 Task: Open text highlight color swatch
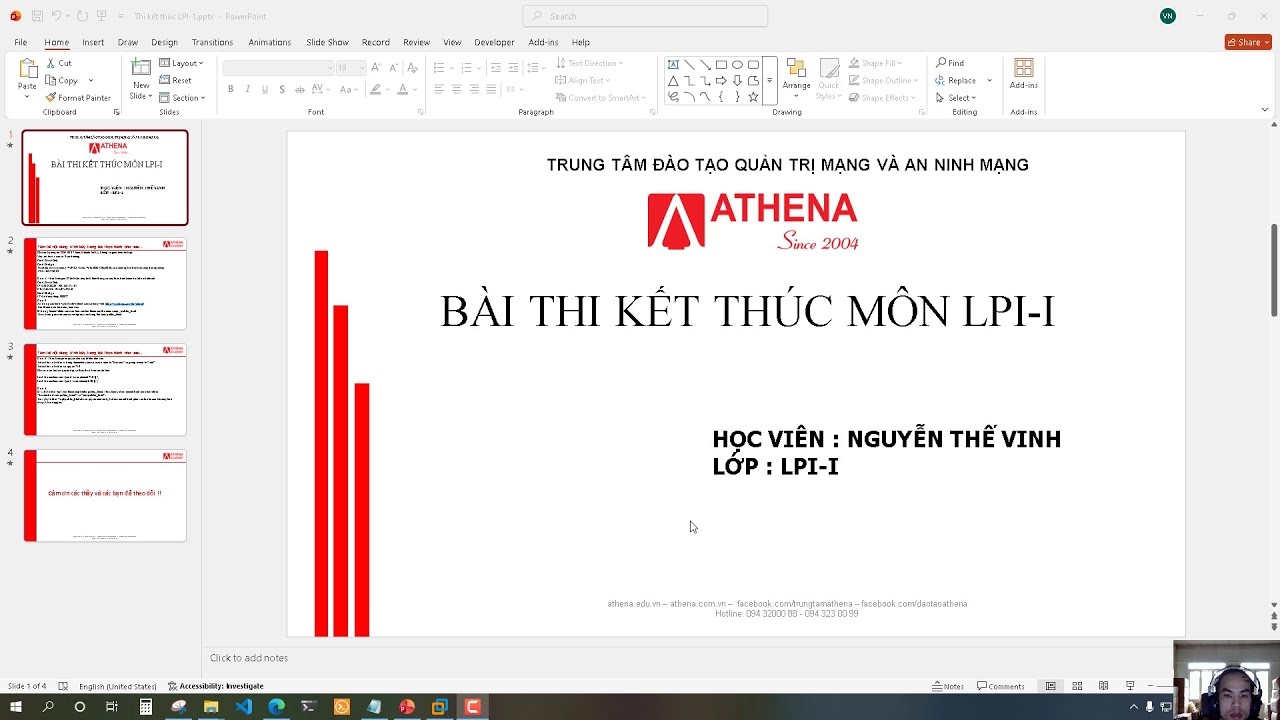[376, 89]
